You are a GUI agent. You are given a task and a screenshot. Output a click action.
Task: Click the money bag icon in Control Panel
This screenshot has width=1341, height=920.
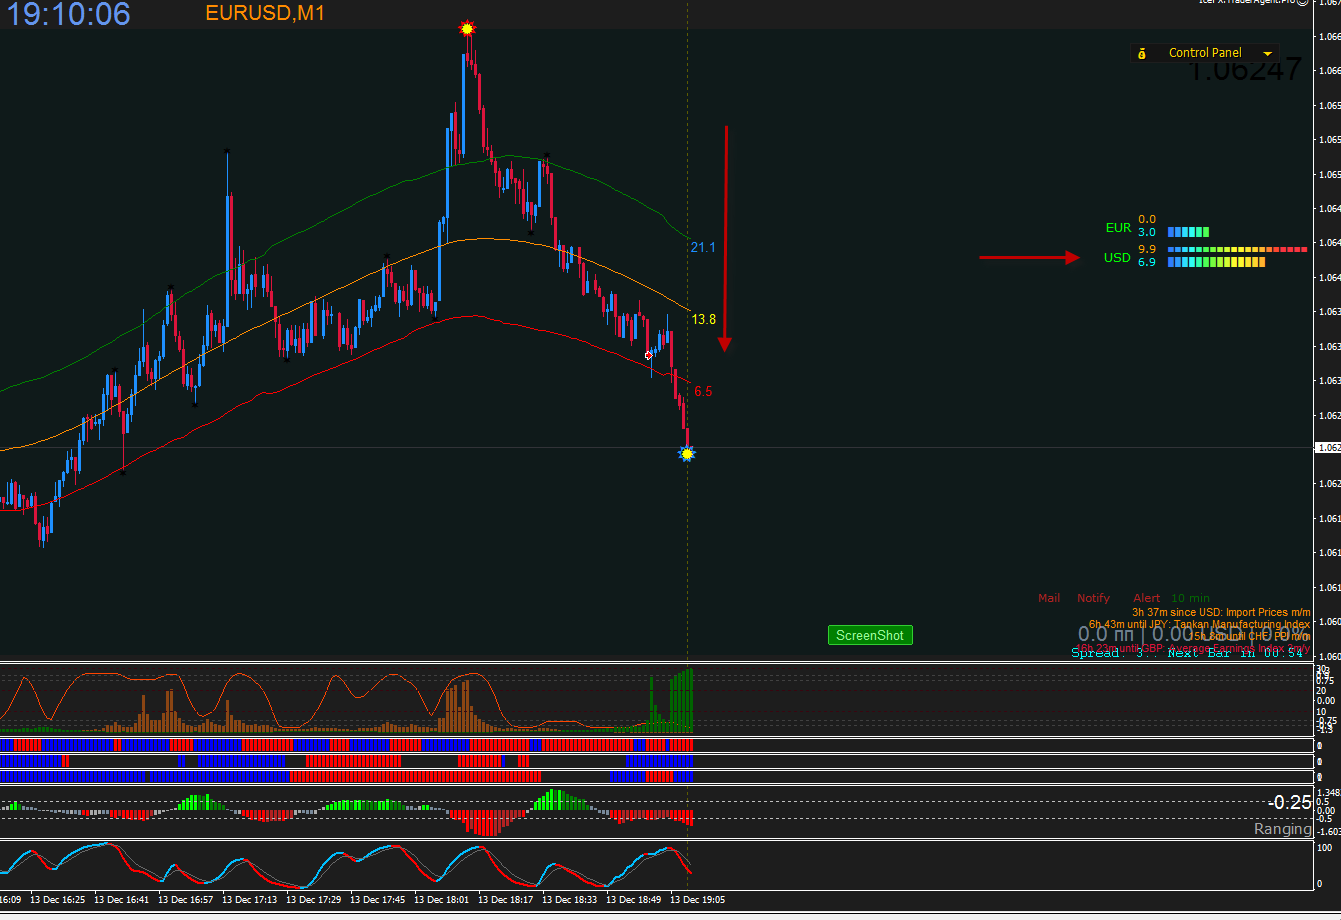(1143, 53)
